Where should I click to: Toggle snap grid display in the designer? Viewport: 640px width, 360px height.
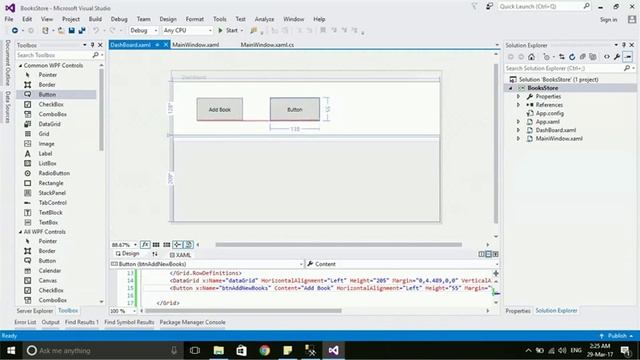point(156,244)
